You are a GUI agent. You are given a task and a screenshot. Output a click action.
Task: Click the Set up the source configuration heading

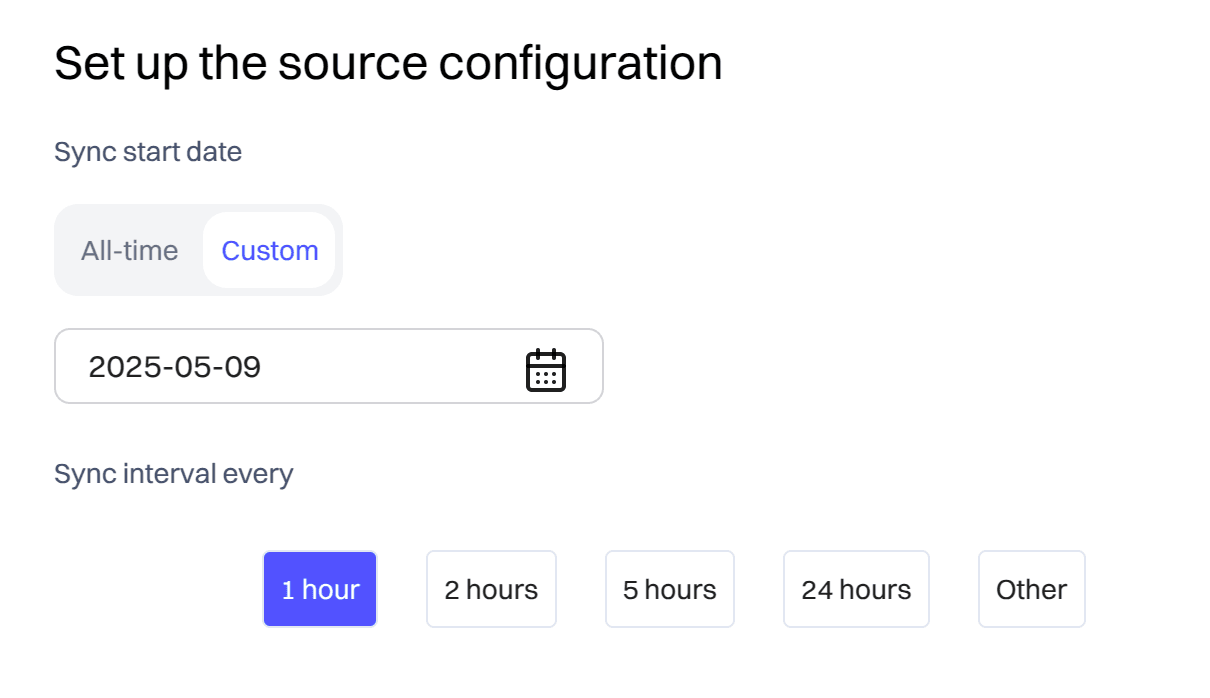[388, 64]
